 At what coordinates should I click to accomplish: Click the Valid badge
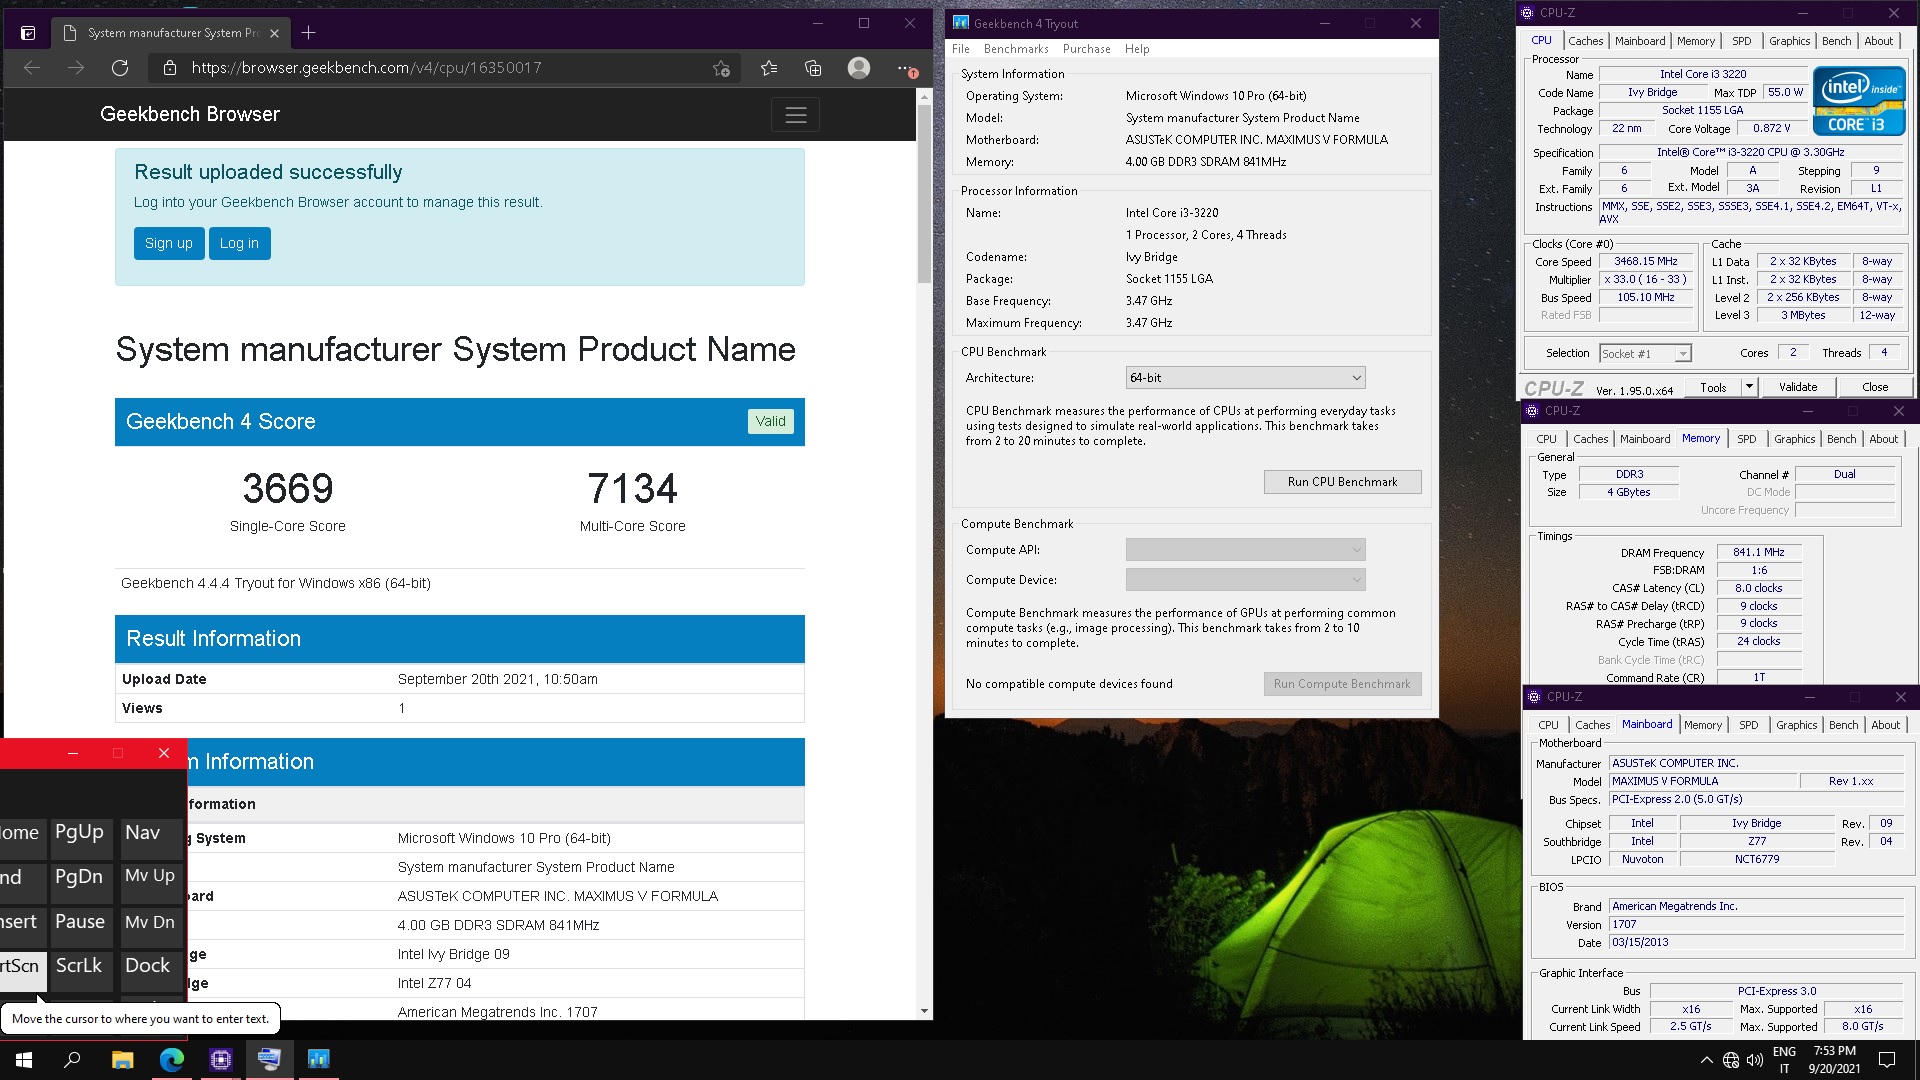tap(770, 421)
